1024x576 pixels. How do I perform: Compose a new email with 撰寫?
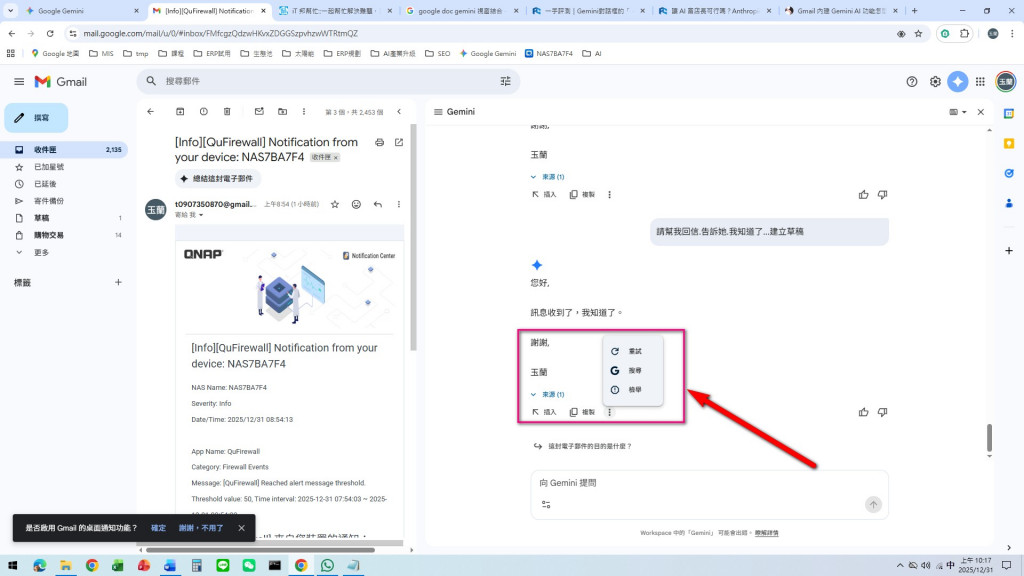[x=37, y=118]
